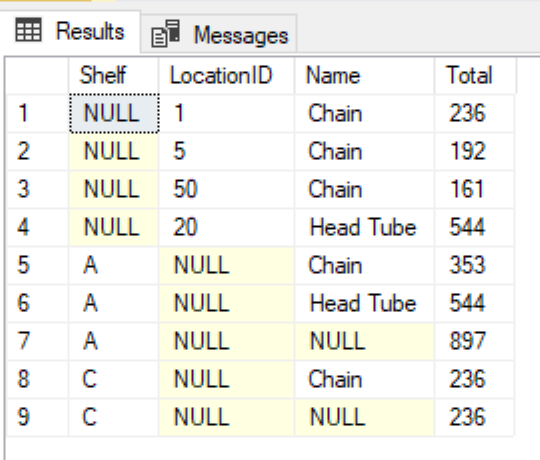
Task: Click the Total cell showing 192
Action: pyautogui.click(x=474, y=151)
